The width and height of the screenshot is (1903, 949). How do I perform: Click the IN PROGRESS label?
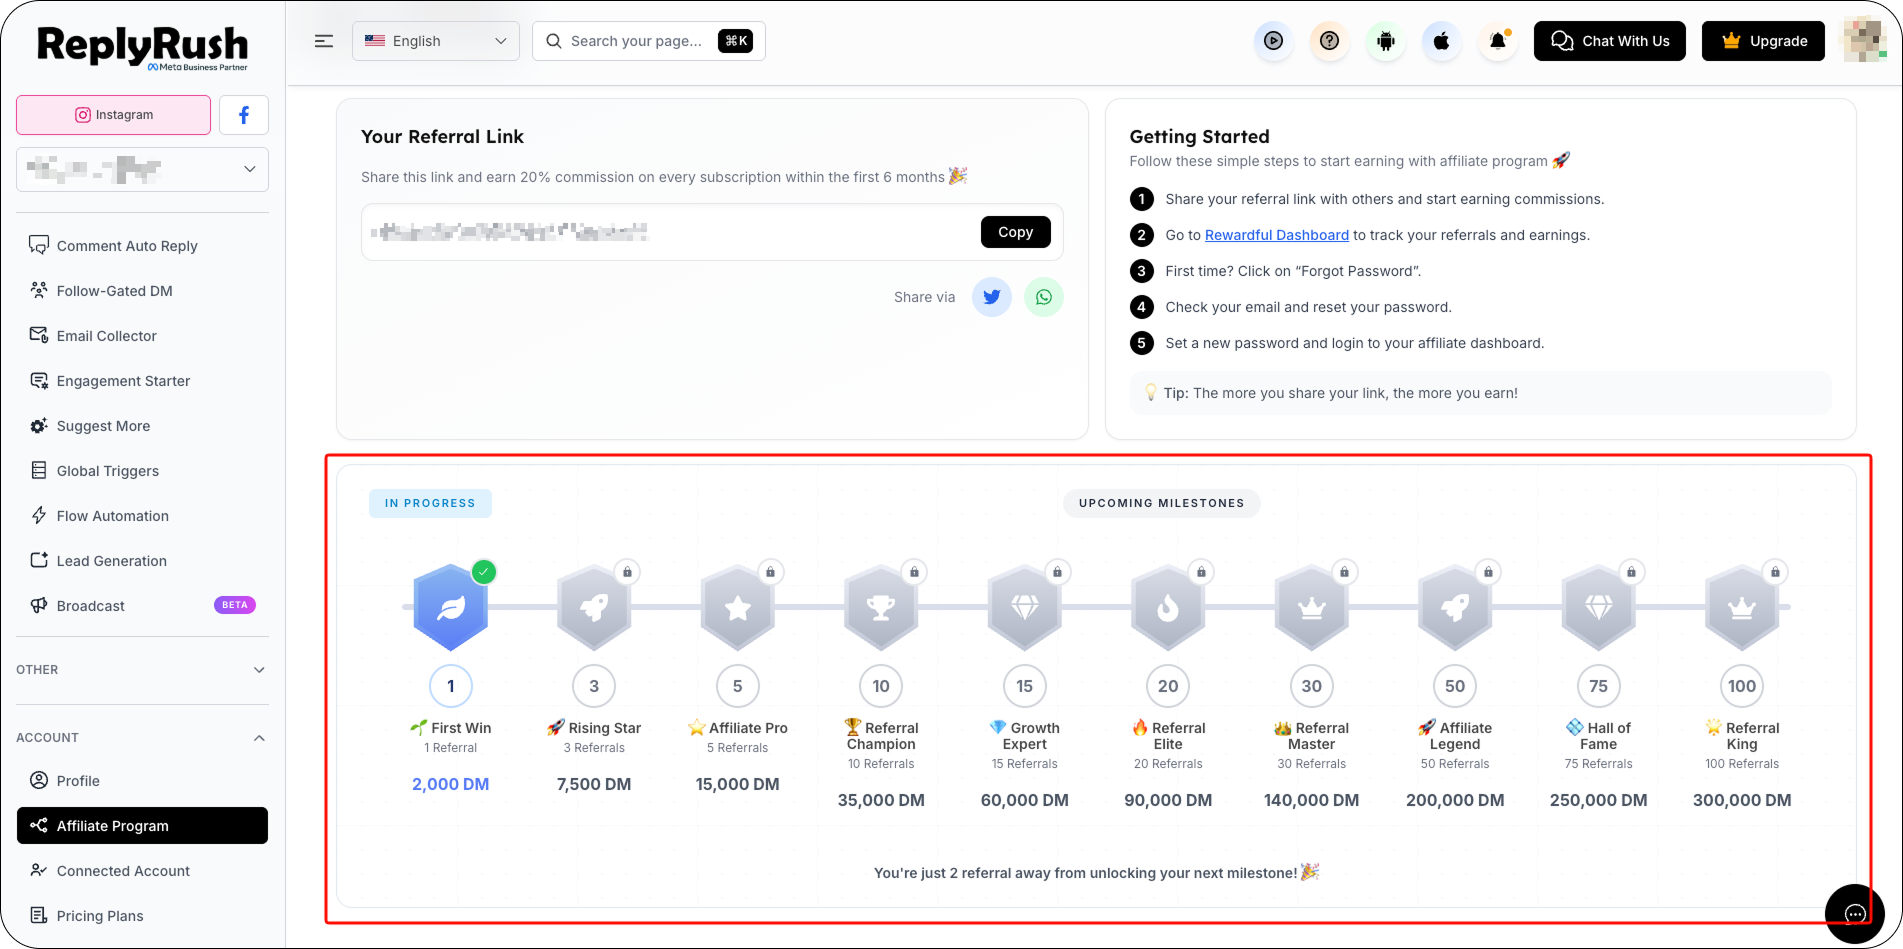pyautogui.click(x=430, y=503)
